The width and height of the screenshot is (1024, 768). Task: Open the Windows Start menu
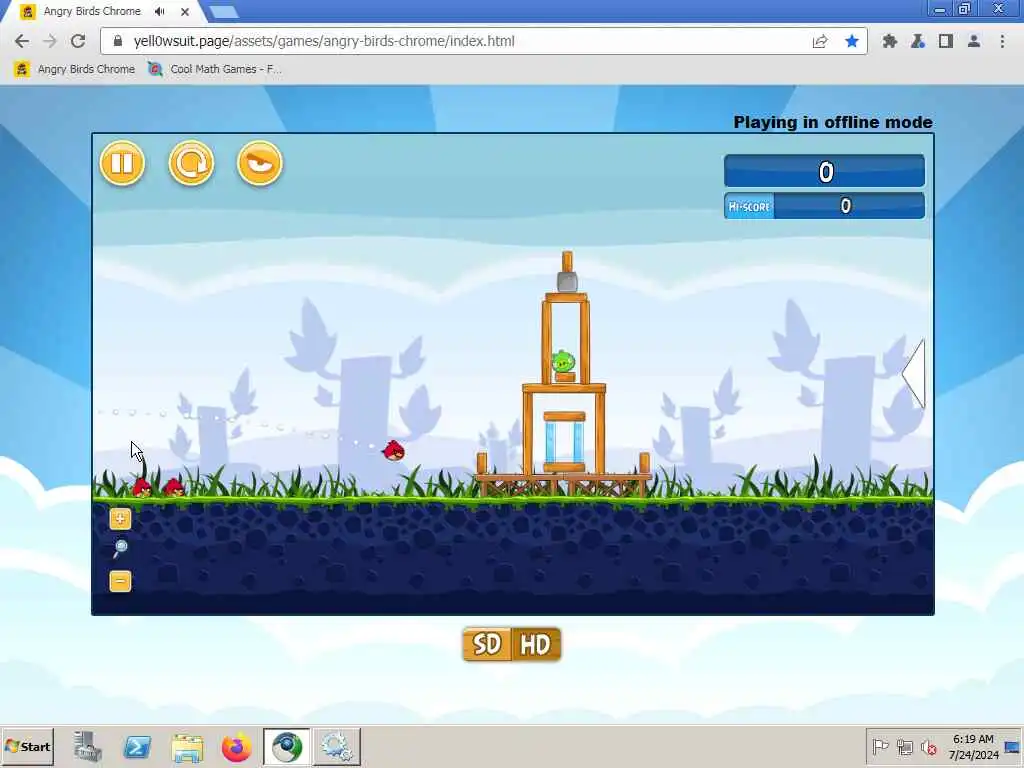pyautogui.click(x=27, y=746)
